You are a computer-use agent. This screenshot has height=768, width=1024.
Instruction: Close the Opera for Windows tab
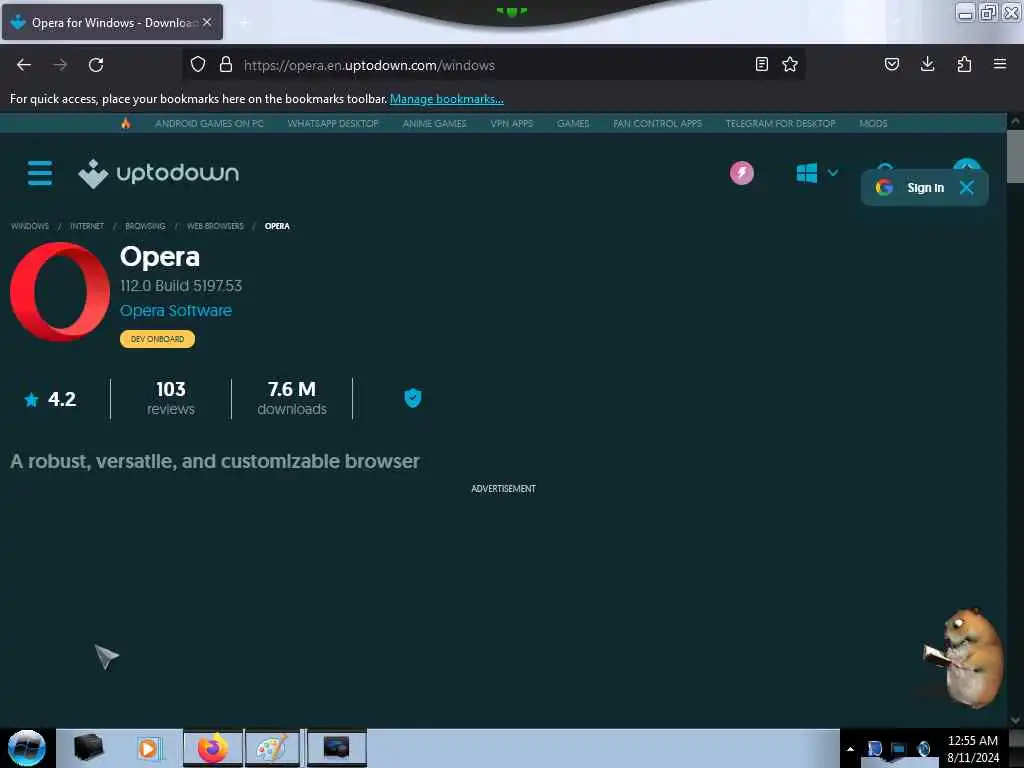click(x=207, y=22)
